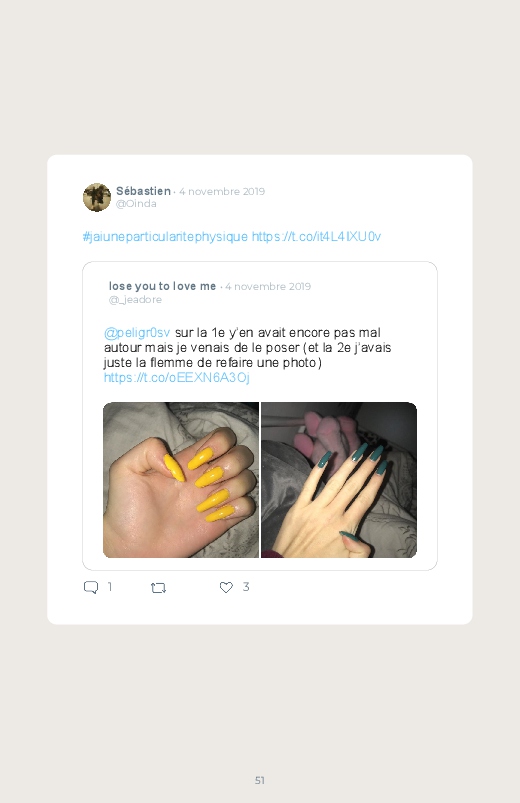This screenshot has height=803, width=520.
Task: Click the quoted tweet's 4 novembre 2019 date
Action: coord(268,287)
